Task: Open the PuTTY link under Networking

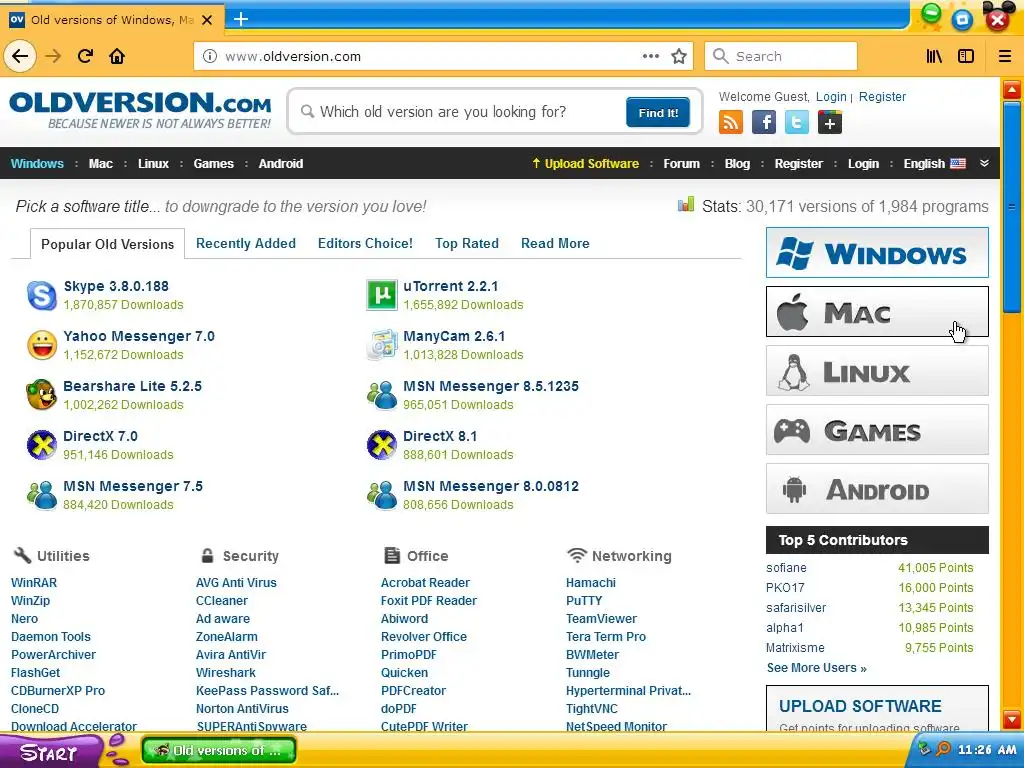Action: pos(584,600)
